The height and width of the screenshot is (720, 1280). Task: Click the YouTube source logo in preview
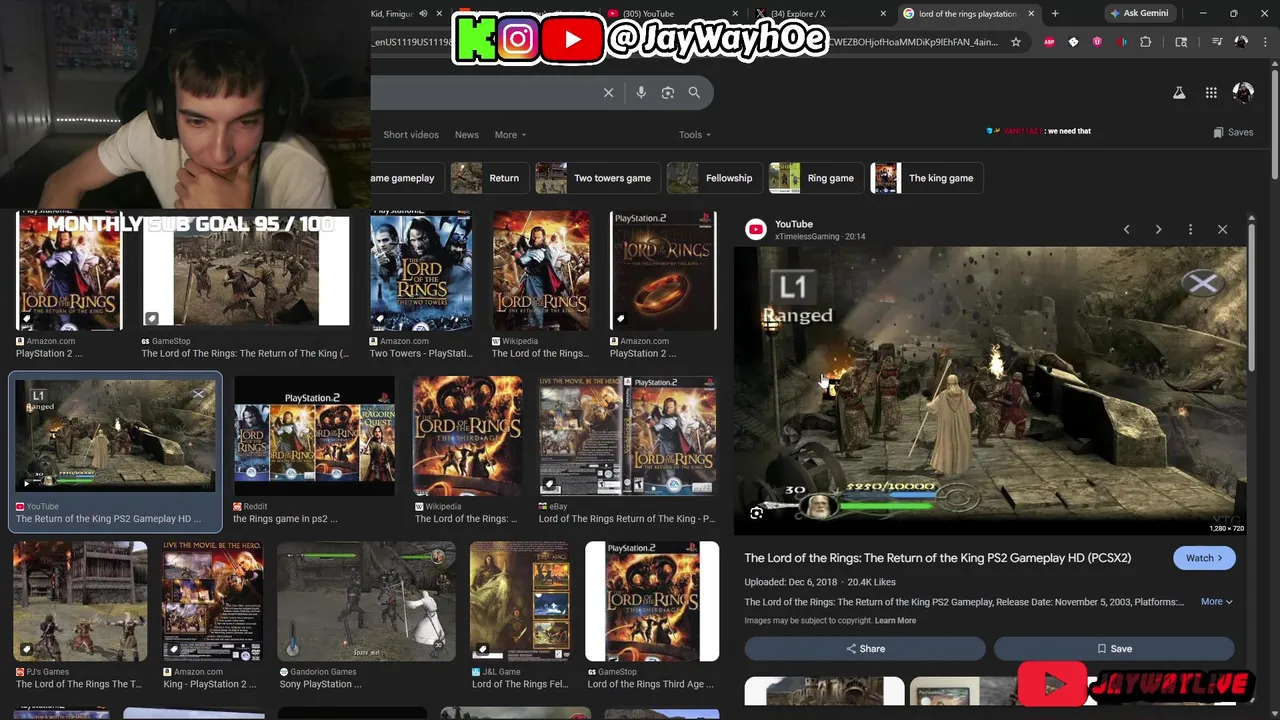[756, 229]
